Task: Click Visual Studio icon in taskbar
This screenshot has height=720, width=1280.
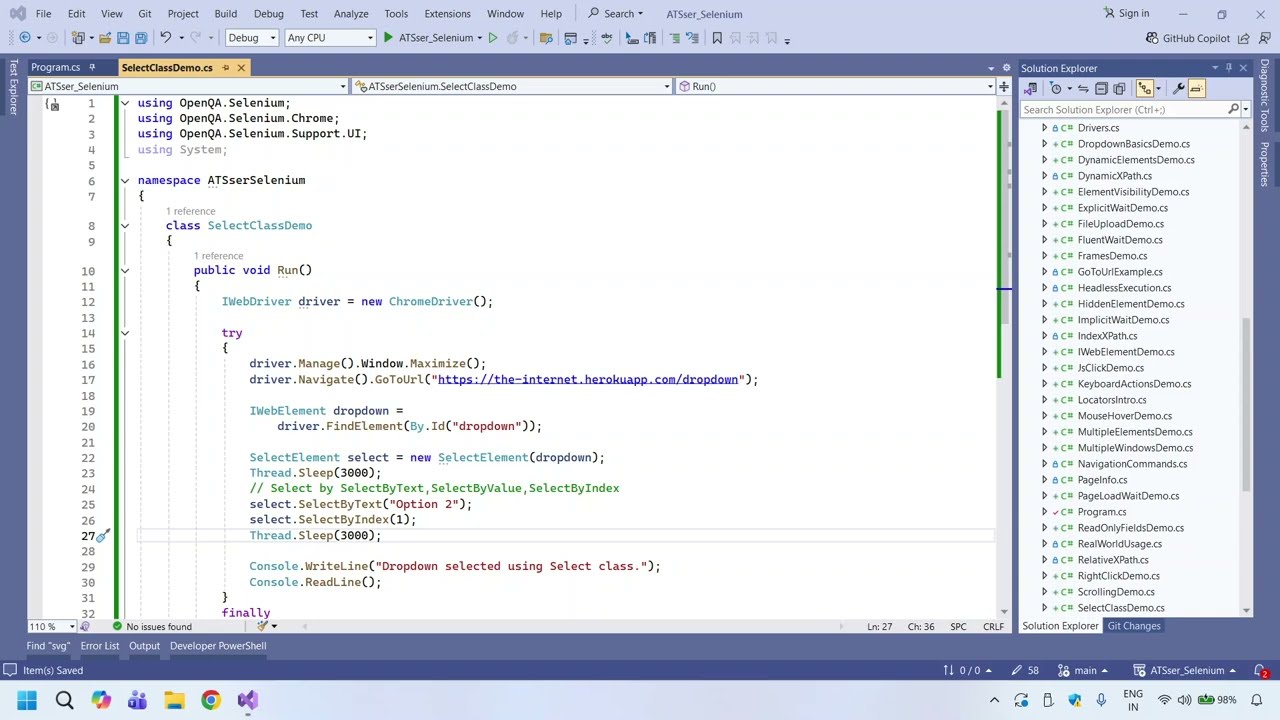Action: 248,700
